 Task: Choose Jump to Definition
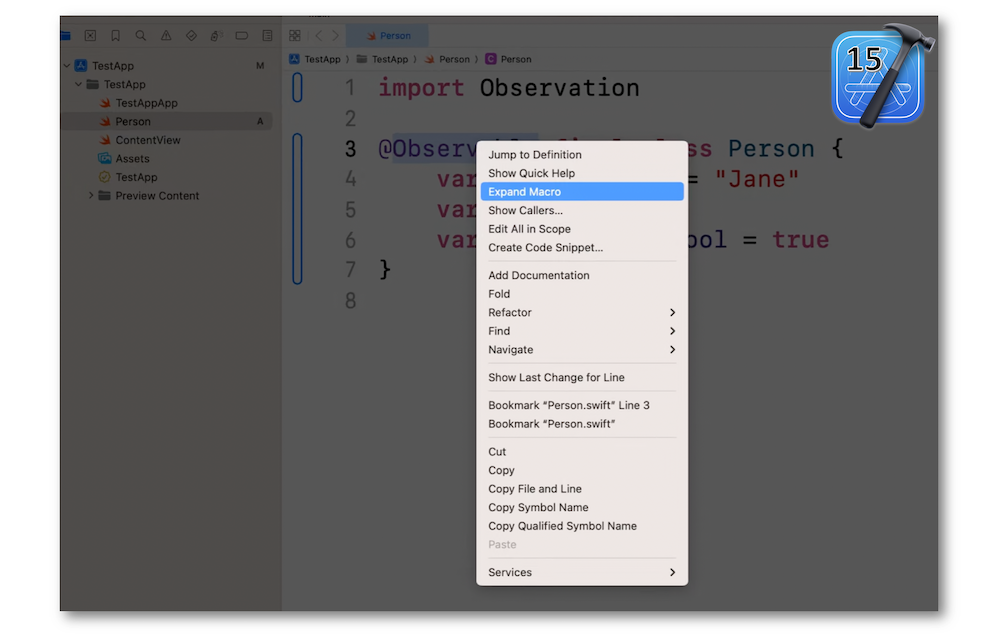click(x=582, y=154)
